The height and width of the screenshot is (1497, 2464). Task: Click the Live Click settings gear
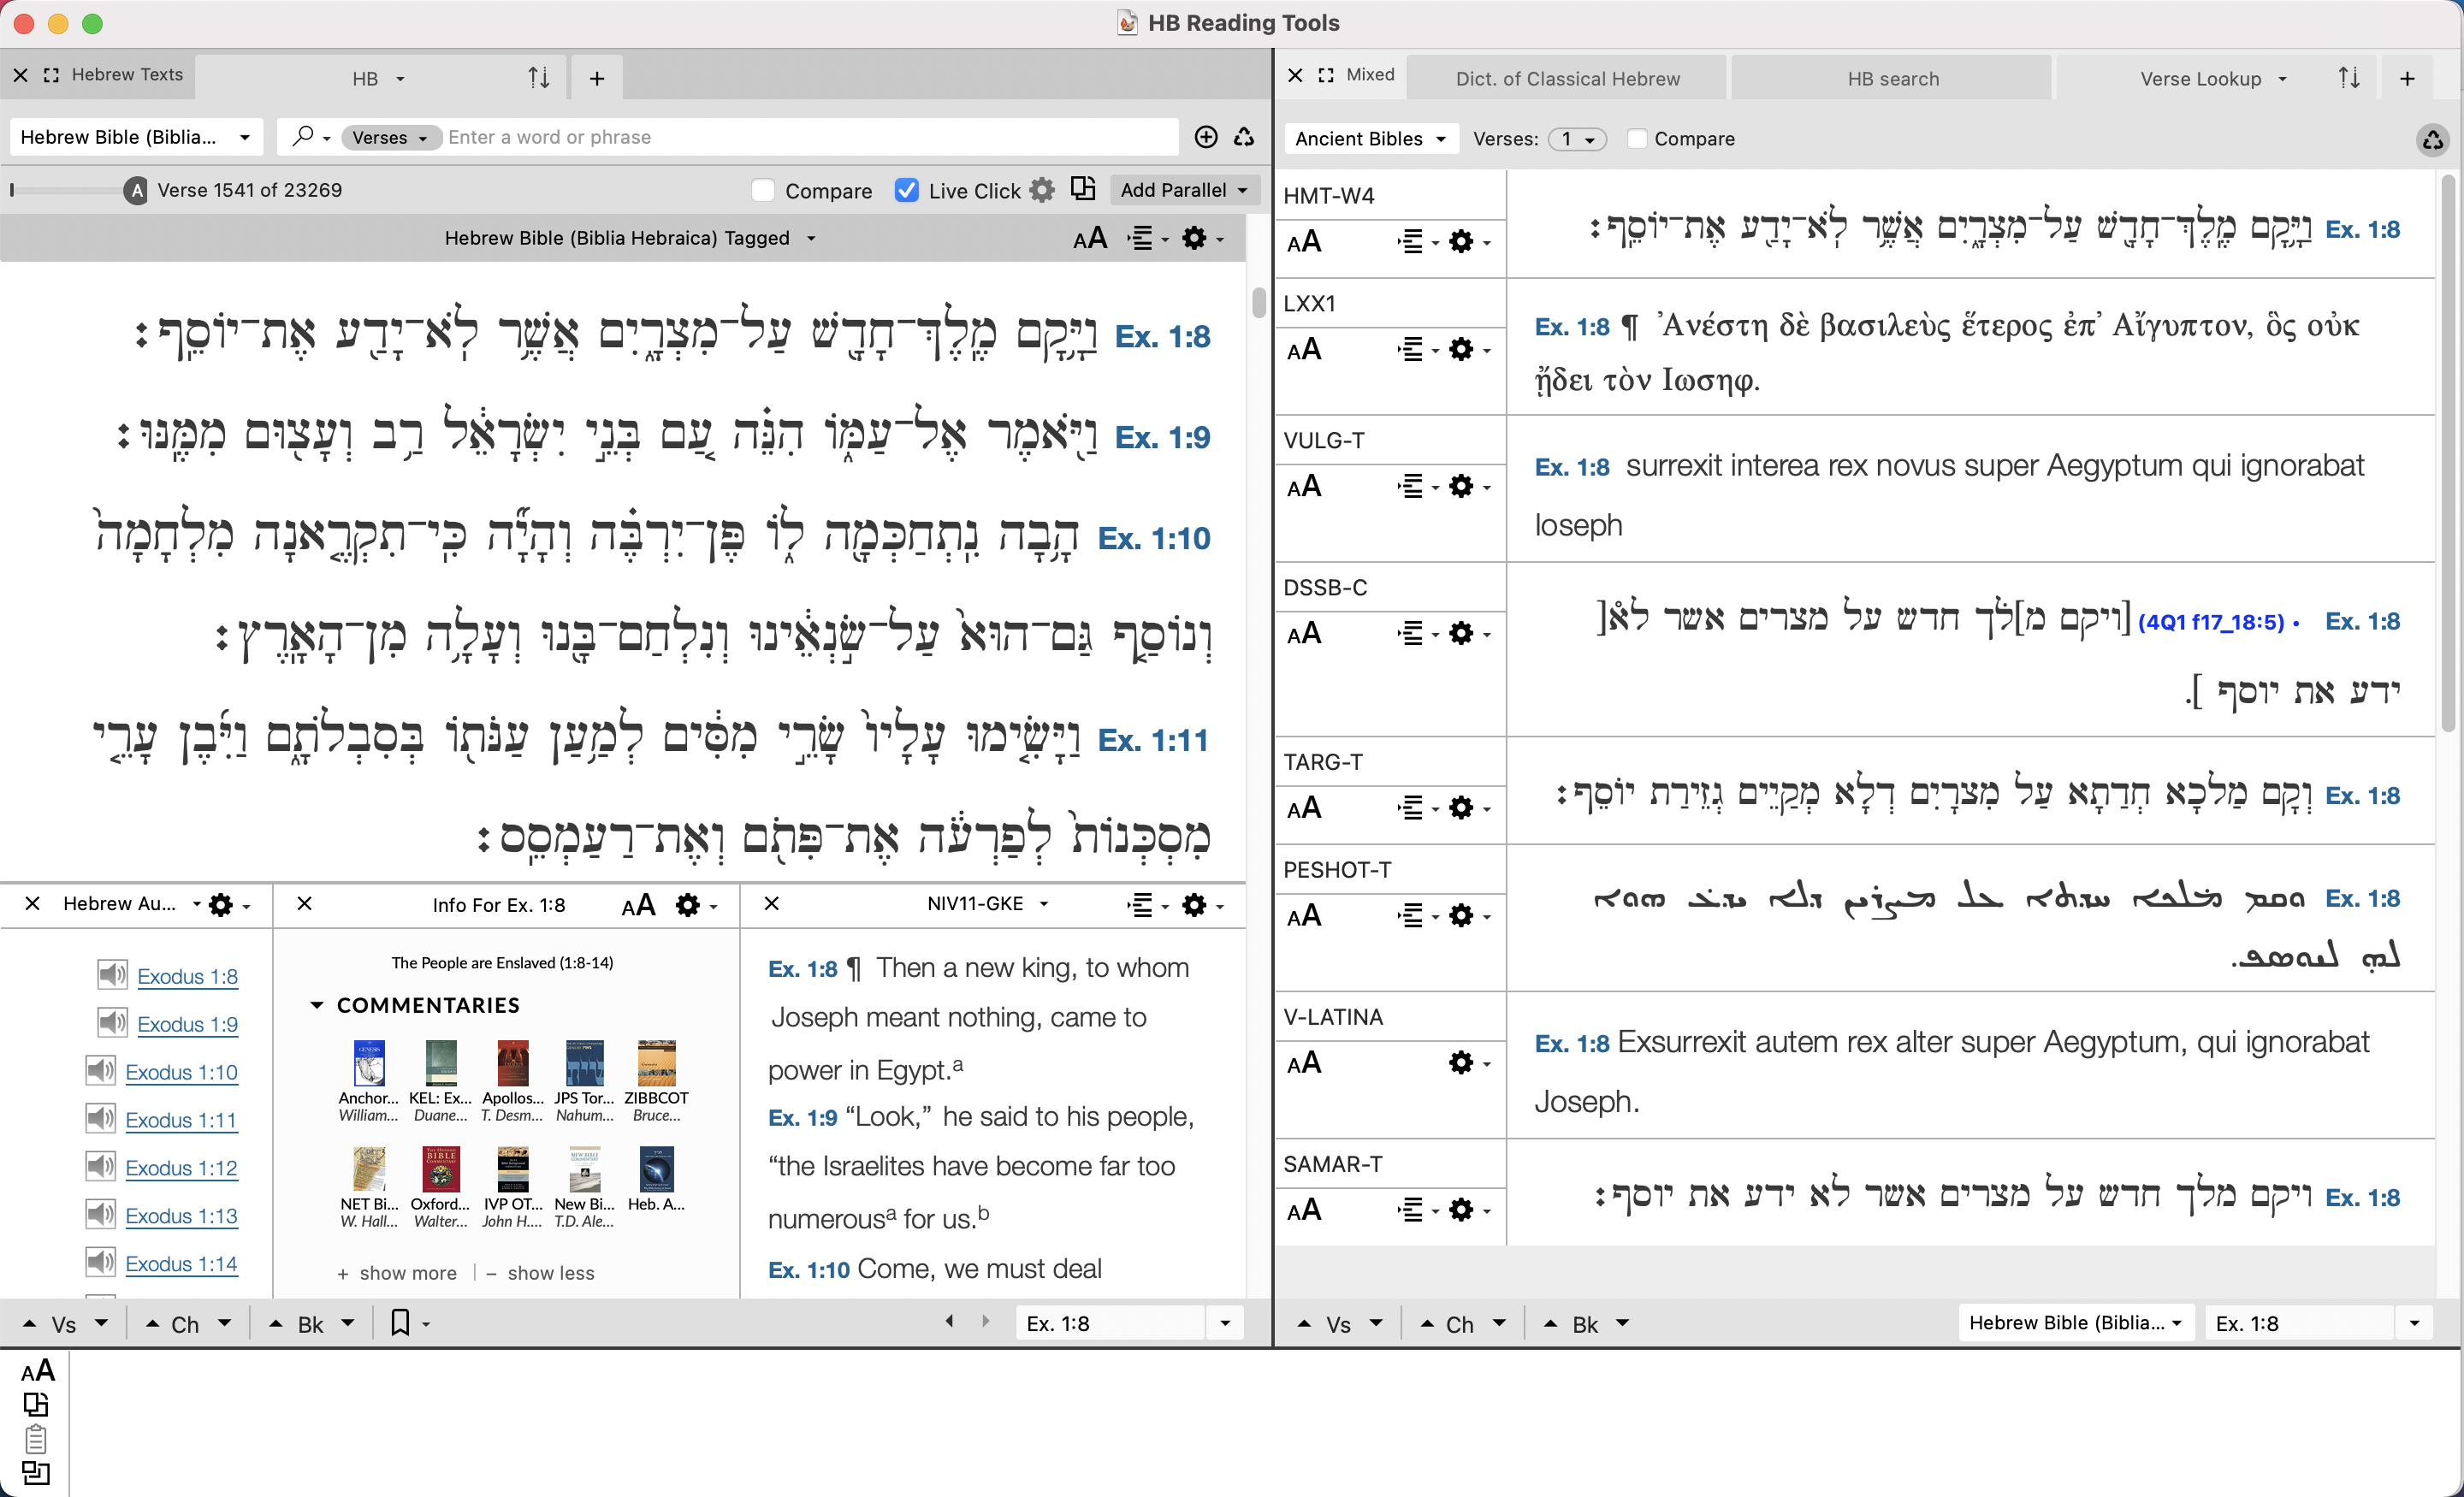1042,190
